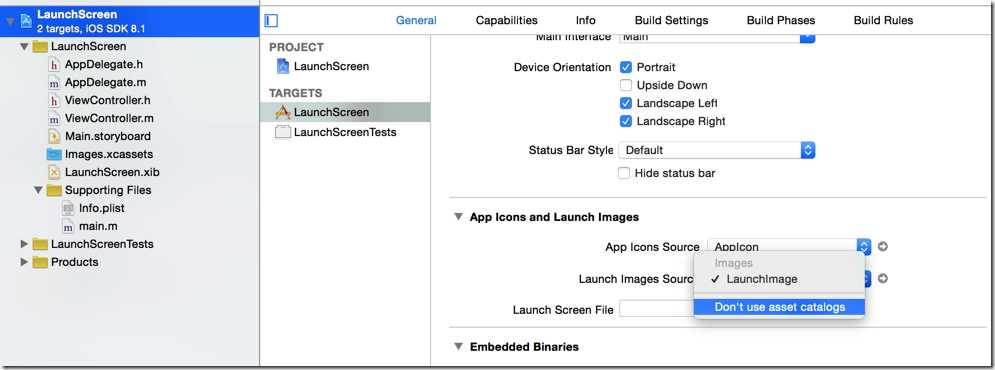This screenshot has height=370, width=995.
Task: Uncheck the Portrait orientation checkbox
Action: 626,67
